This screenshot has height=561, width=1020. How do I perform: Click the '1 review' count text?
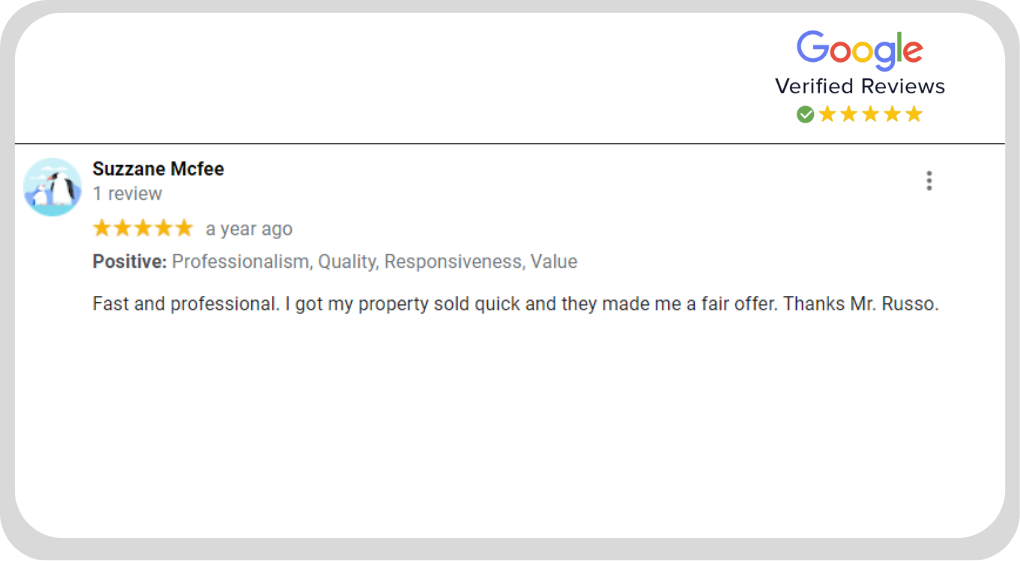pos(127,194)
